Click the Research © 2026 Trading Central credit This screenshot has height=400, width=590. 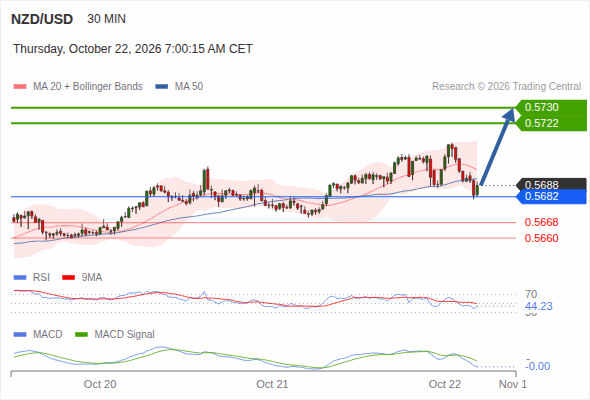tap(506, 87)
